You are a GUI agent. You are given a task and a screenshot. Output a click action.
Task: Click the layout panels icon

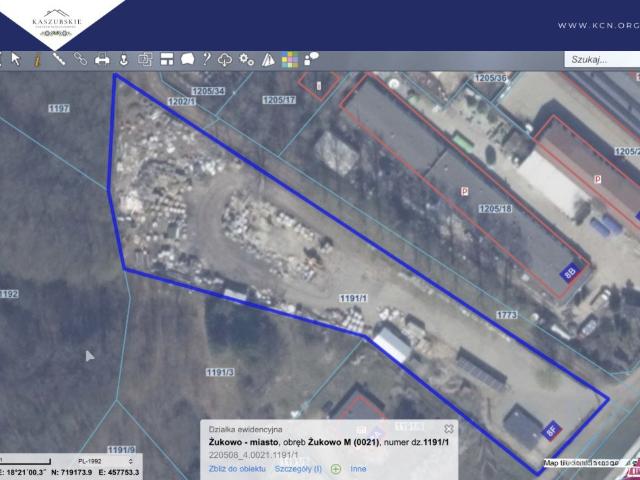[166, 59]
